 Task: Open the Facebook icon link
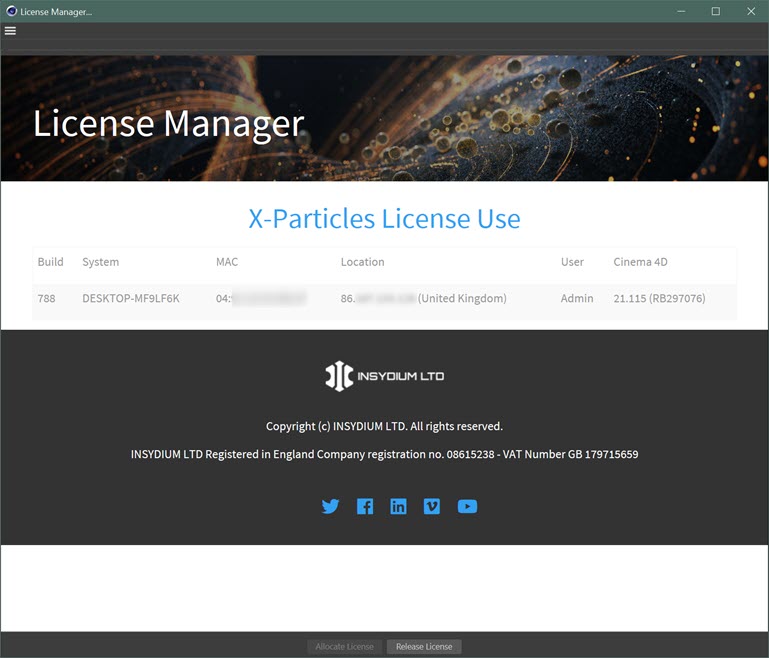tap(365, 506)
